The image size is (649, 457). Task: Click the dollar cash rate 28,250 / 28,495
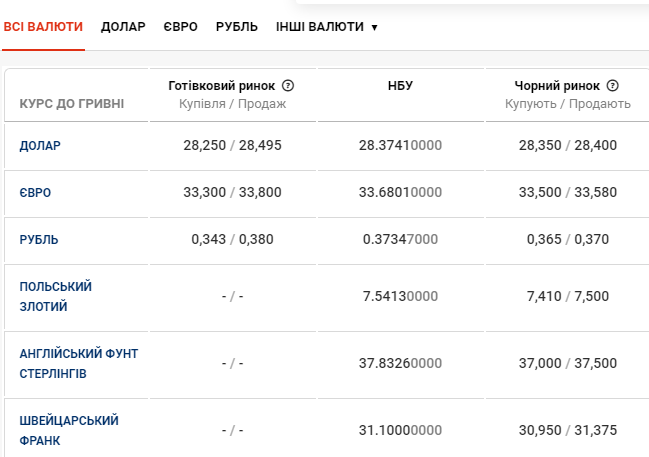[232, 145]
